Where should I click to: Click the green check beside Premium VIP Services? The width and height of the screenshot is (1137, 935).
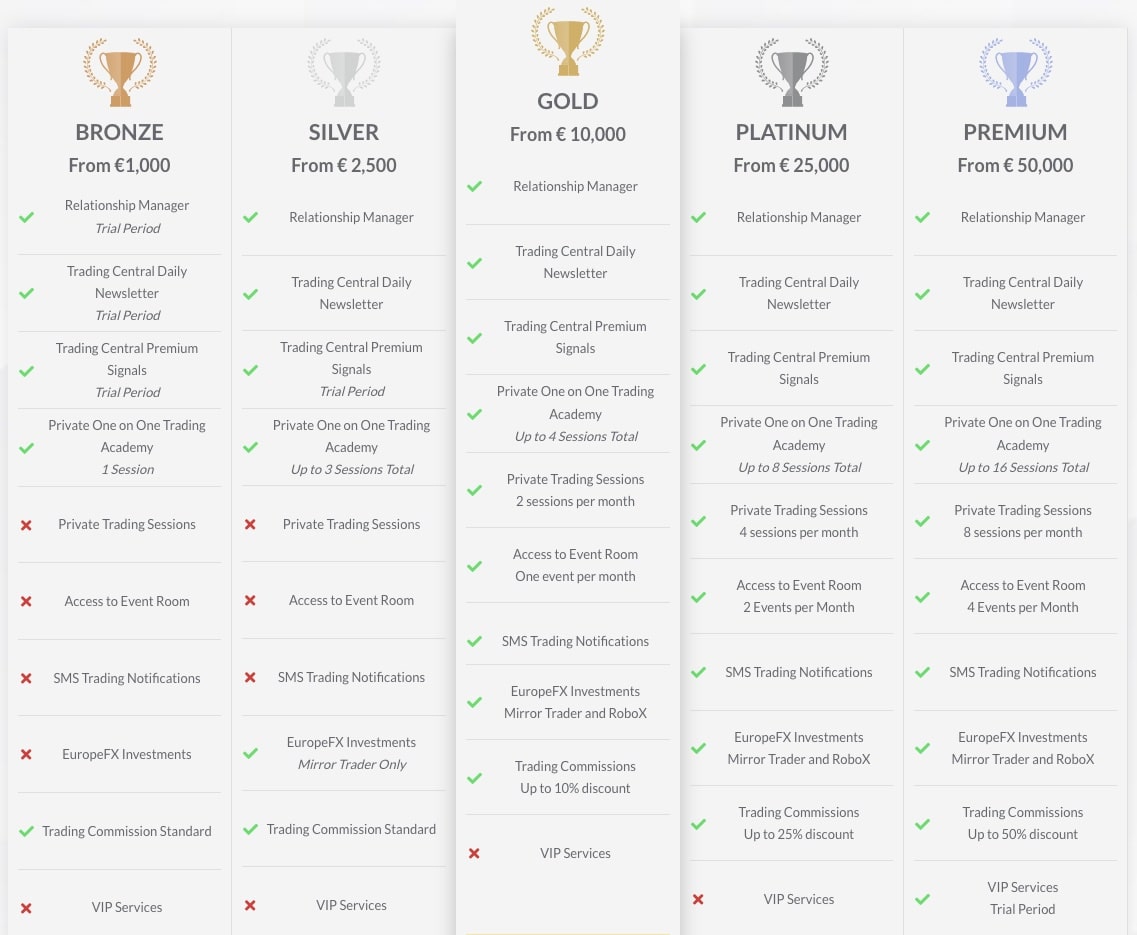coord(922,898)
